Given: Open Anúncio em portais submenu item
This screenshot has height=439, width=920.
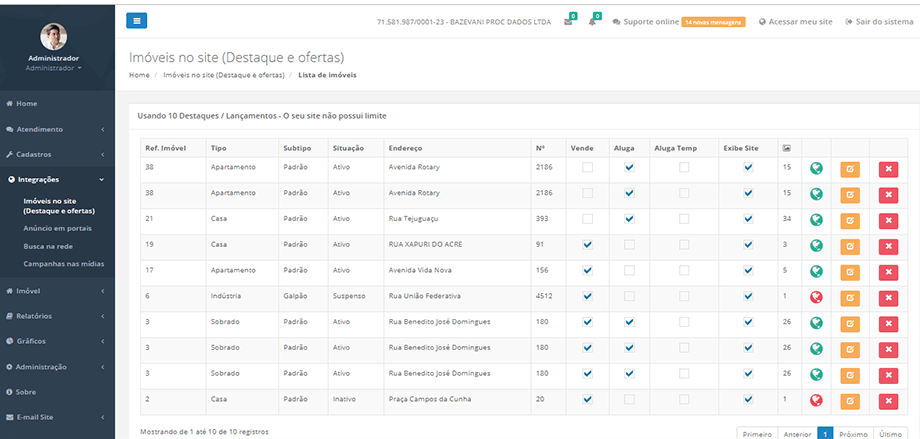Looking at the screenshot, I should click(x=58, y=229).
